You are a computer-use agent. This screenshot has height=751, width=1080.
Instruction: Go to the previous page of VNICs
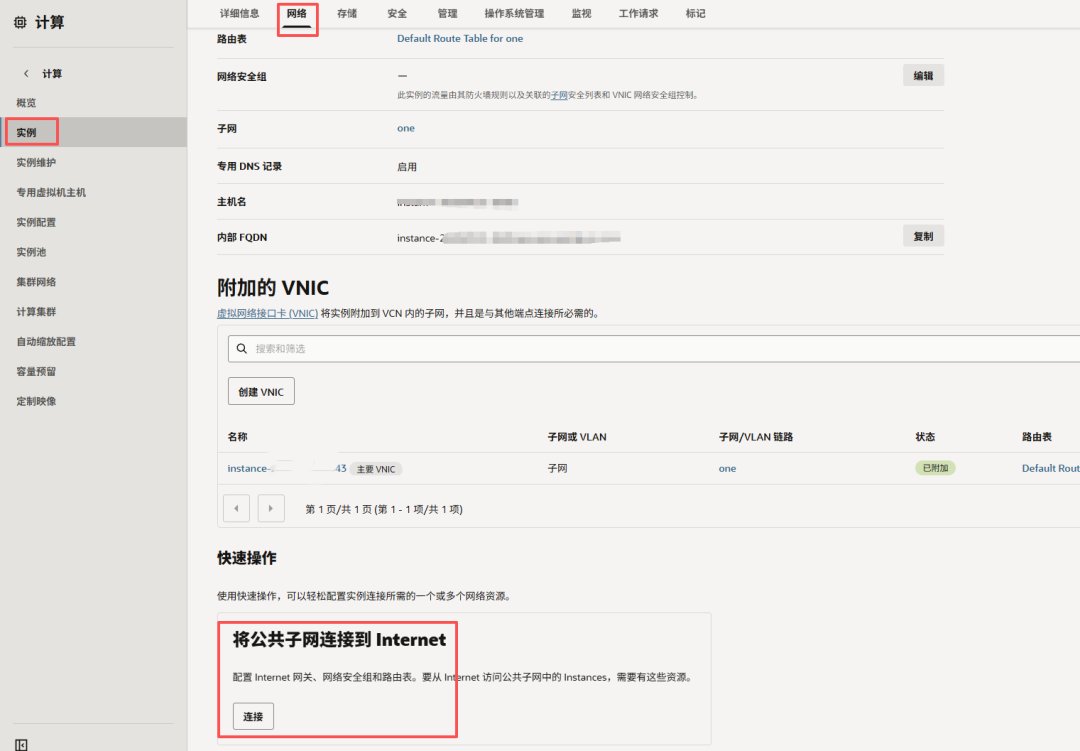pos(236,508)
